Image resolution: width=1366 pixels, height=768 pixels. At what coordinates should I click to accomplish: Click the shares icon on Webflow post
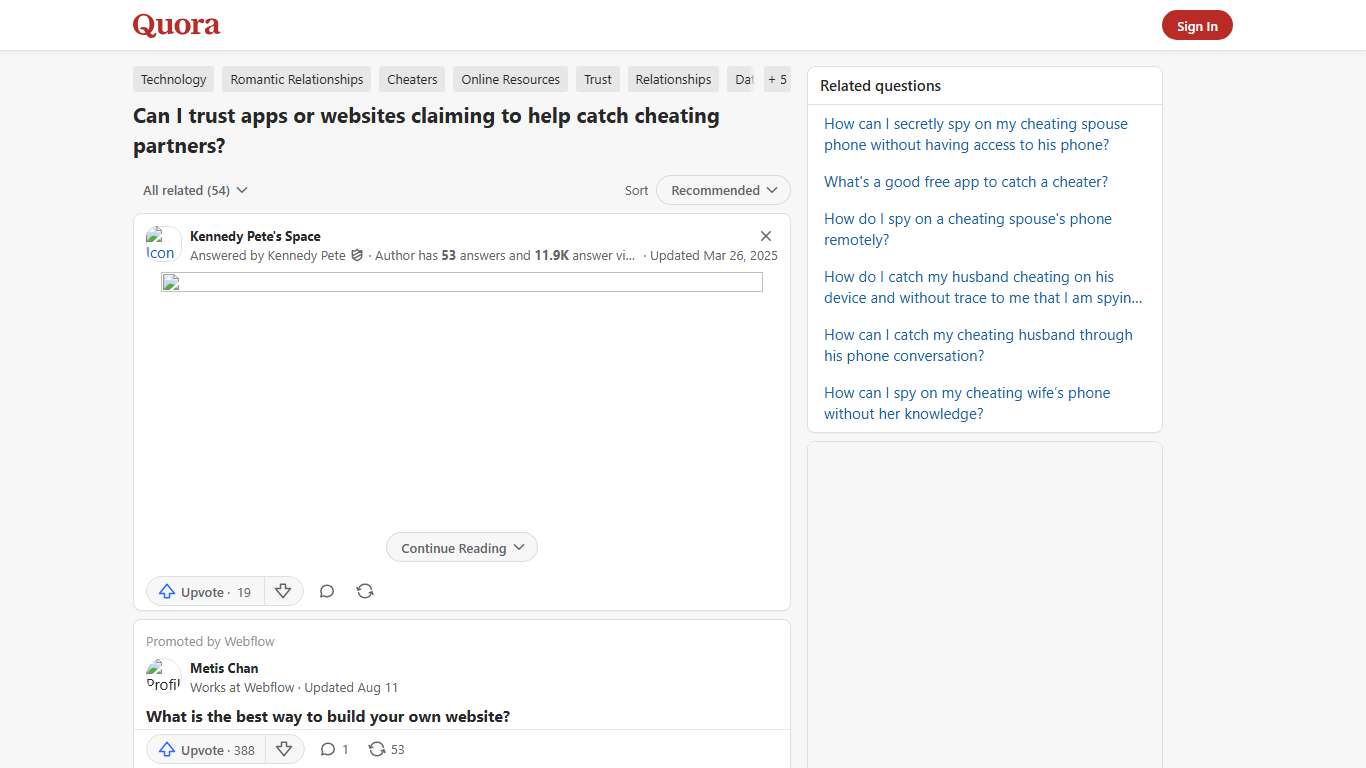click(x=375, y=749)
